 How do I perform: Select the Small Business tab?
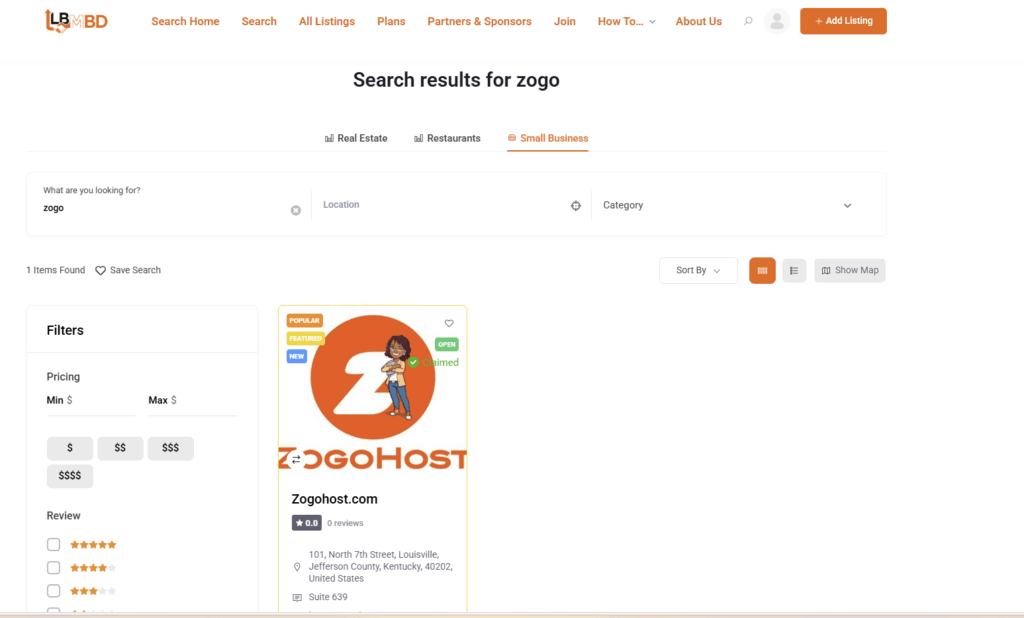(x=548, y=138)
